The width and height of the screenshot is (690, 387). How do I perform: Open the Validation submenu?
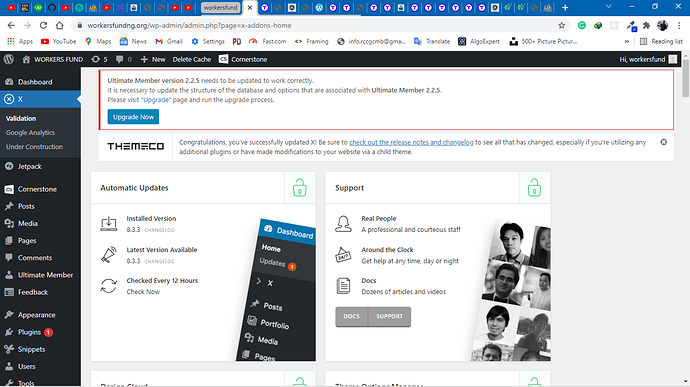point(21,118)
